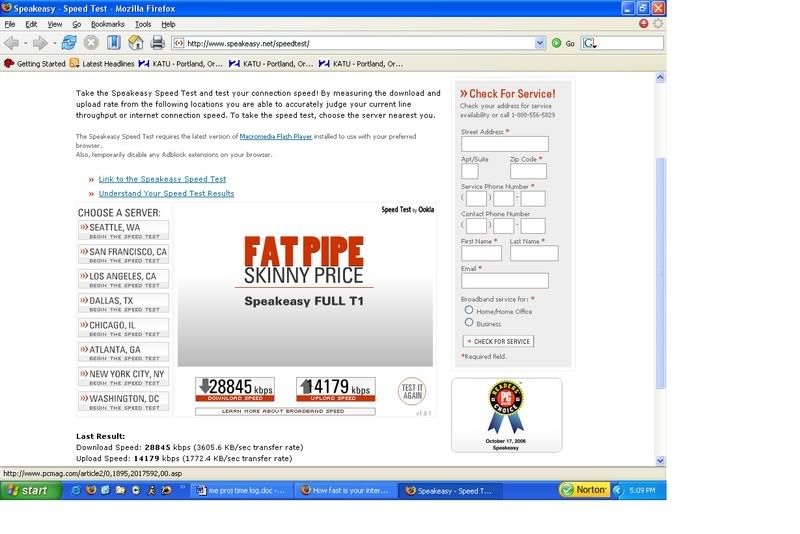Click the Macromedia Flash Player link
Viewport: 800px width, 534px height.
pos(276,137)
